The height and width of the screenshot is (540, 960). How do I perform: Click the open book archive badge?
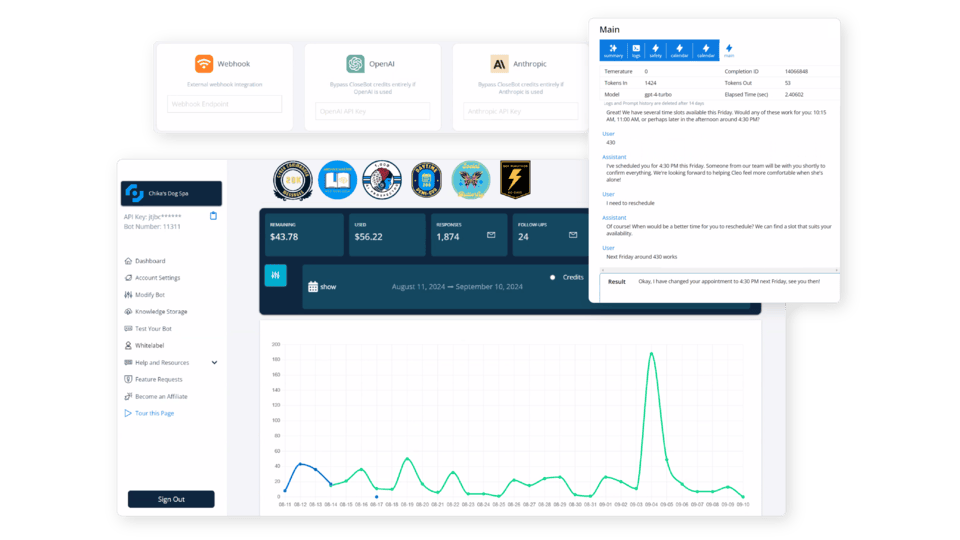click(x=337, y=180)
